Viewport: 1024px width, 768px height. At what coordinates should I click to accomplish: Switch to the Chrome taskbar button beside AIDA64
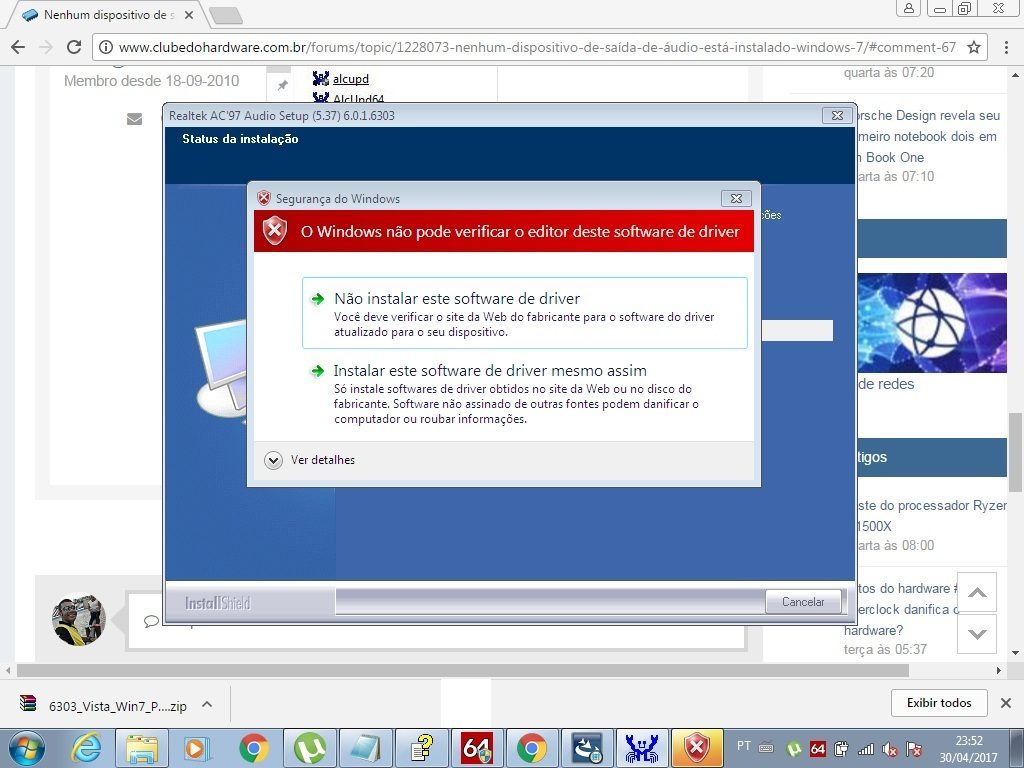(x=533, y=748)
